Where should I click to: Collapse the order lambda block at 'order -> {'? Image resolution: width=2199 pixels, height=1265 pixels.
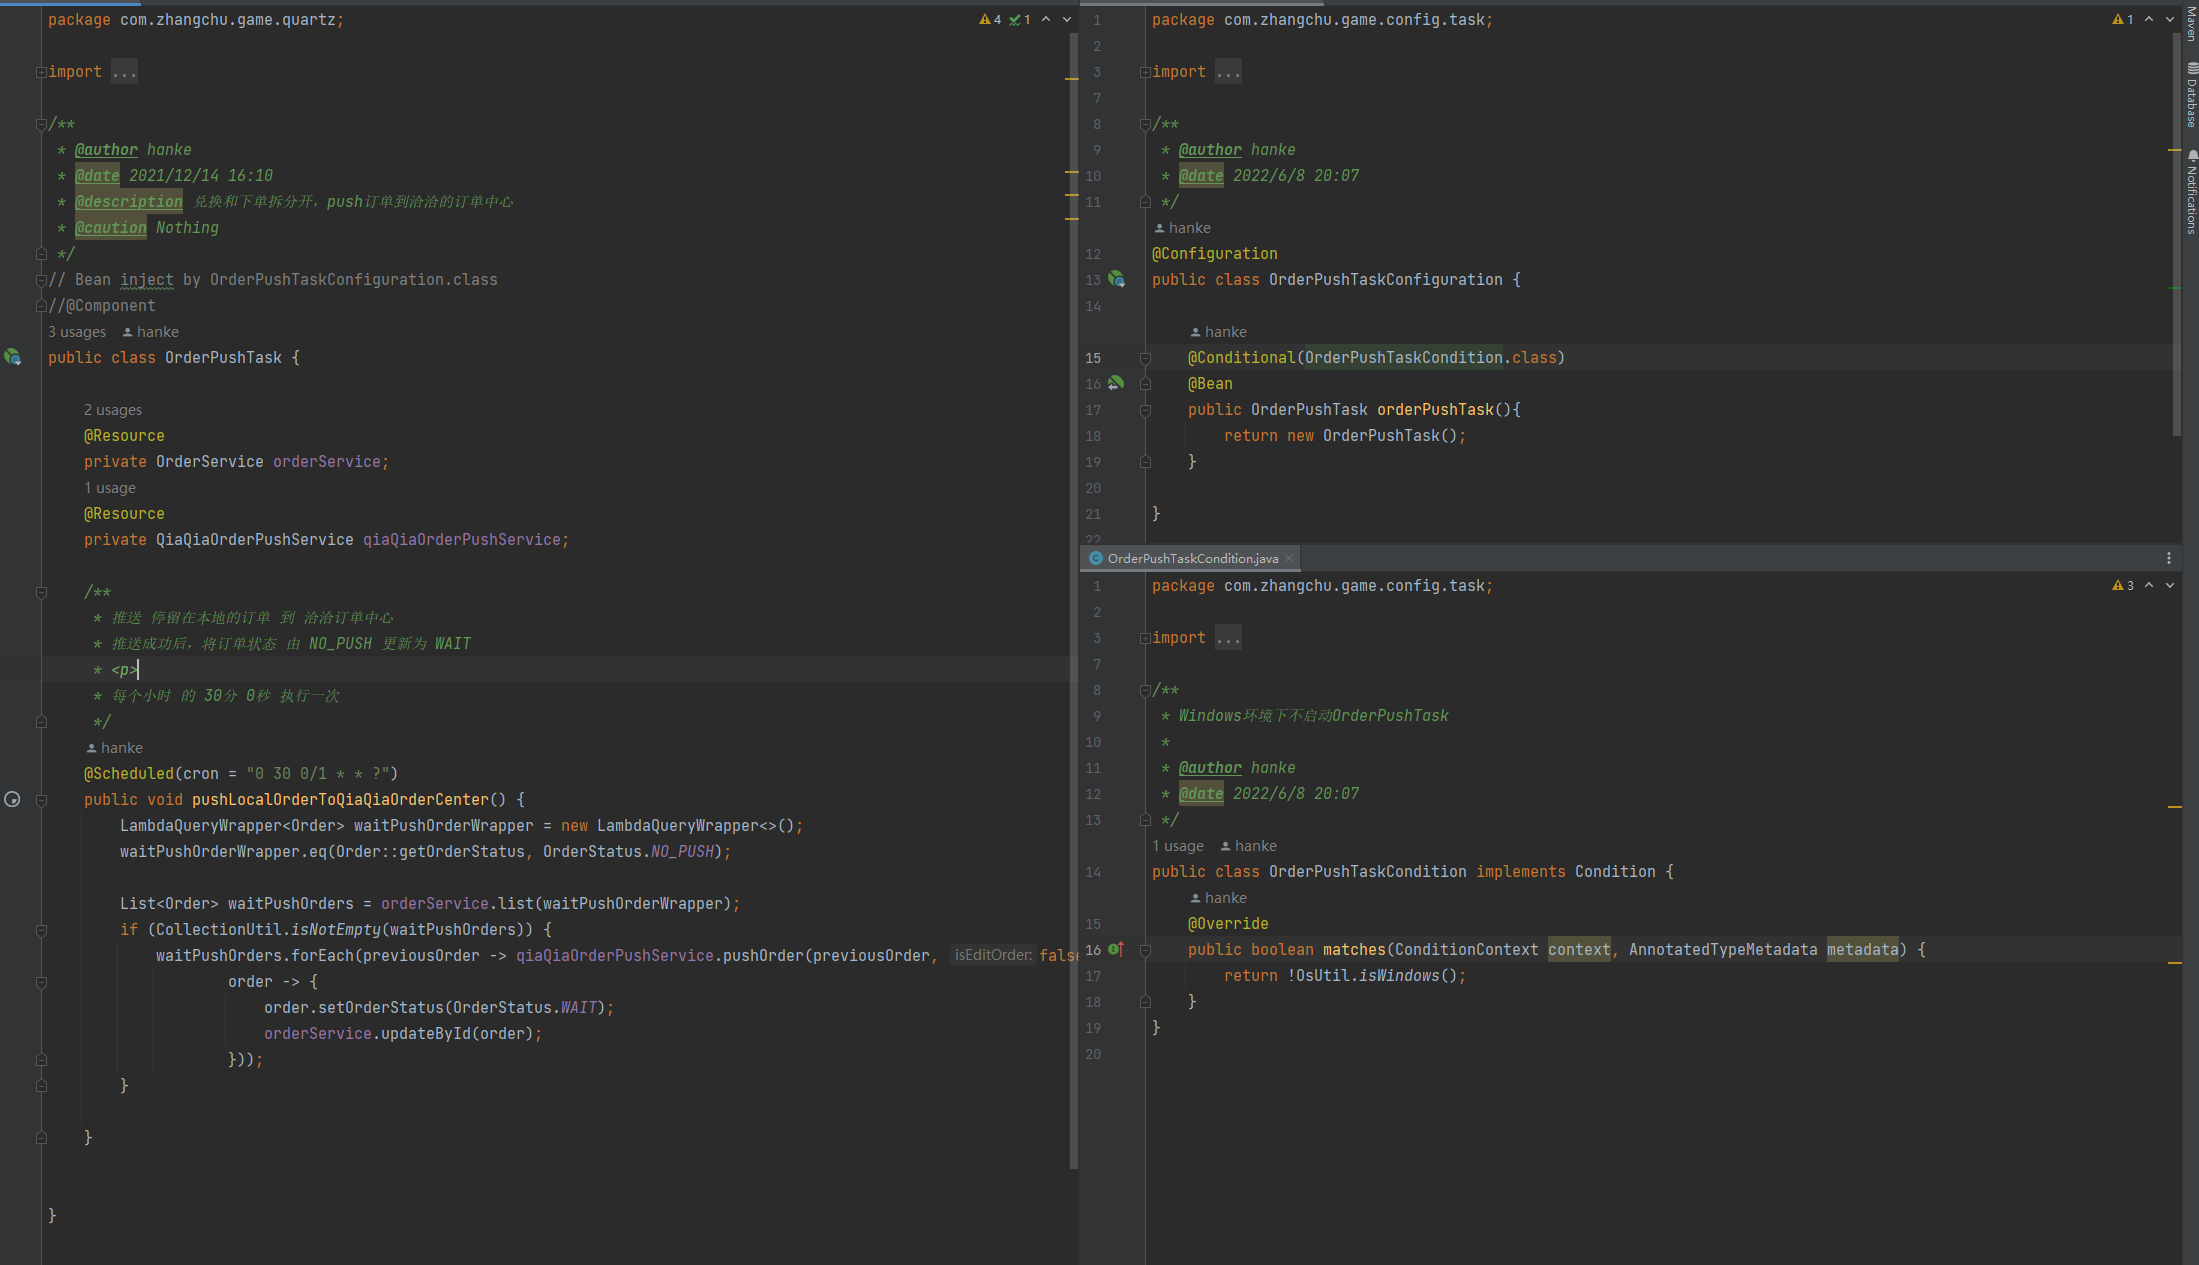click(x=41, y=982)
